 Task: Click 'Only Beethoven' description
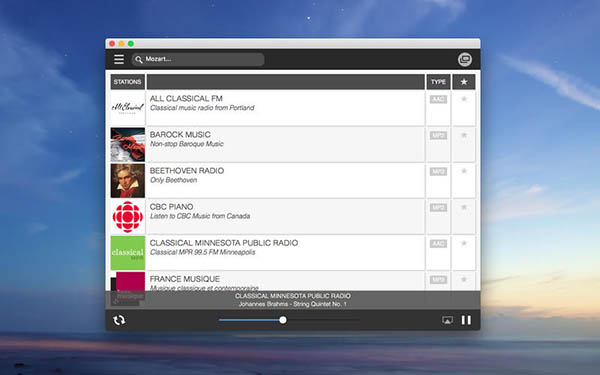pyautogui.click(x=173, y=180)
